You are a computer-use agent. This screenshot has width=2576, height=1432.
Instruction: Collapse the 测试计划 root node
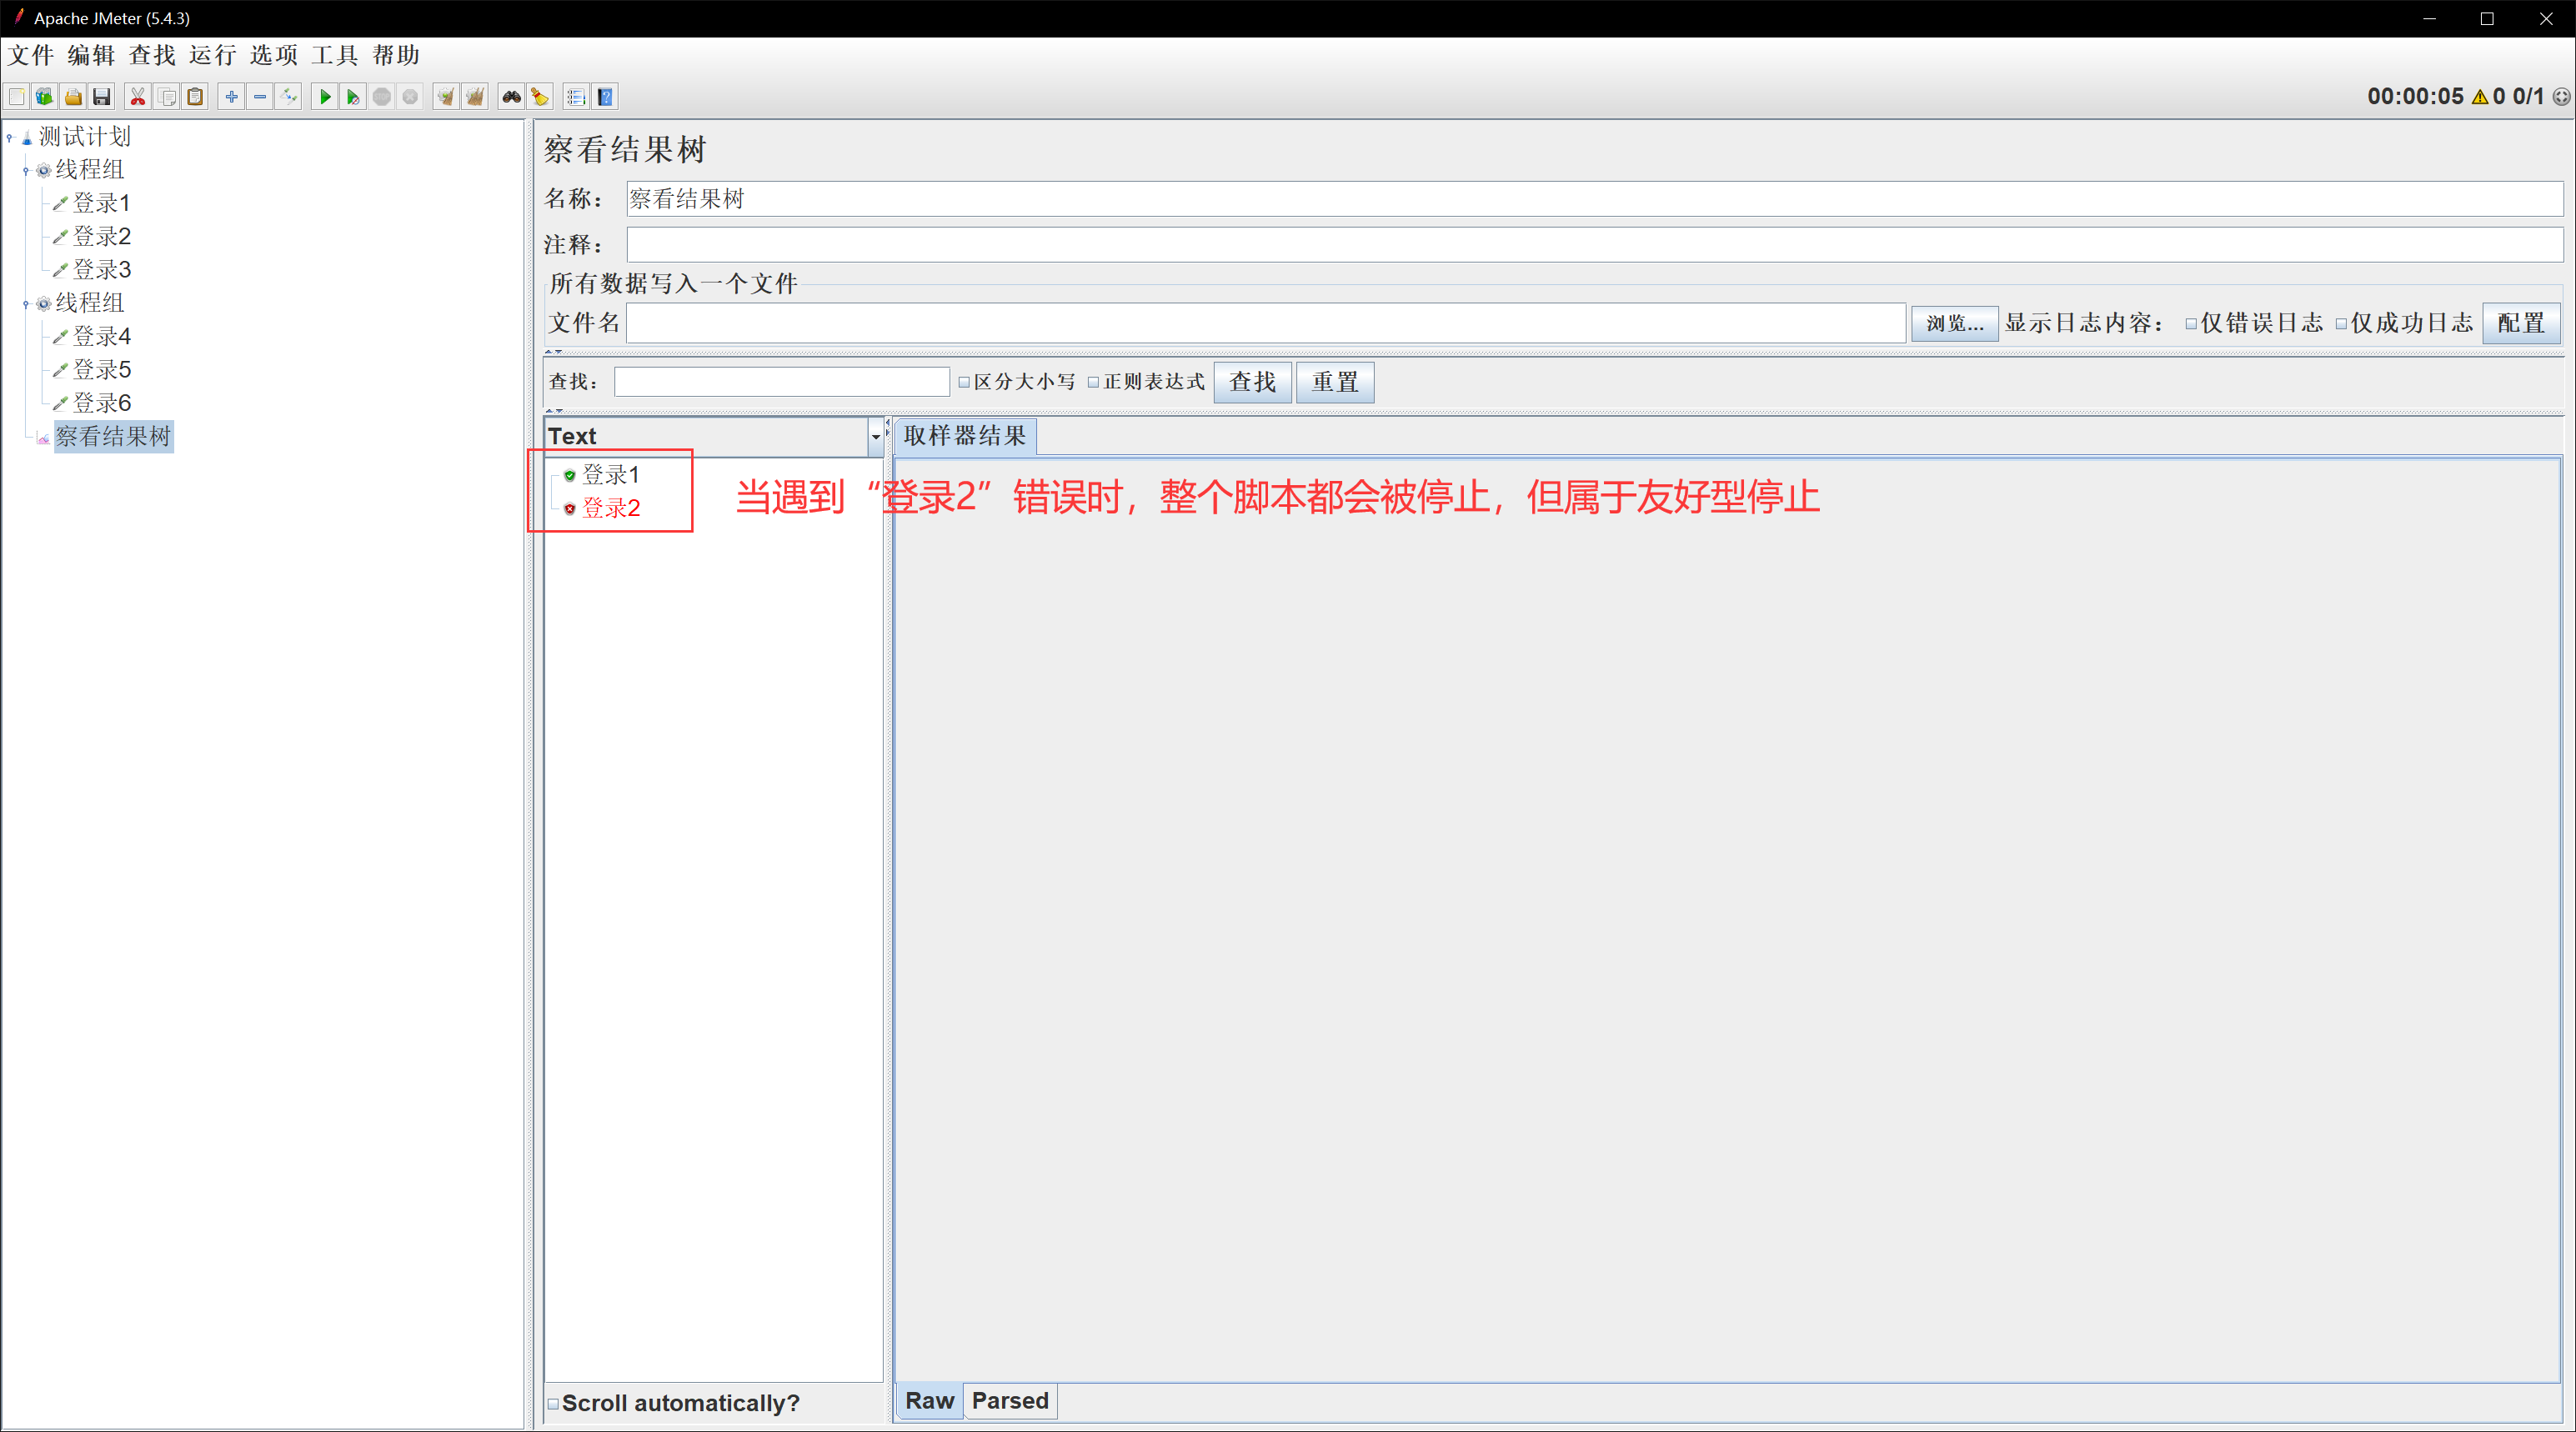click(x=9, y=137)
